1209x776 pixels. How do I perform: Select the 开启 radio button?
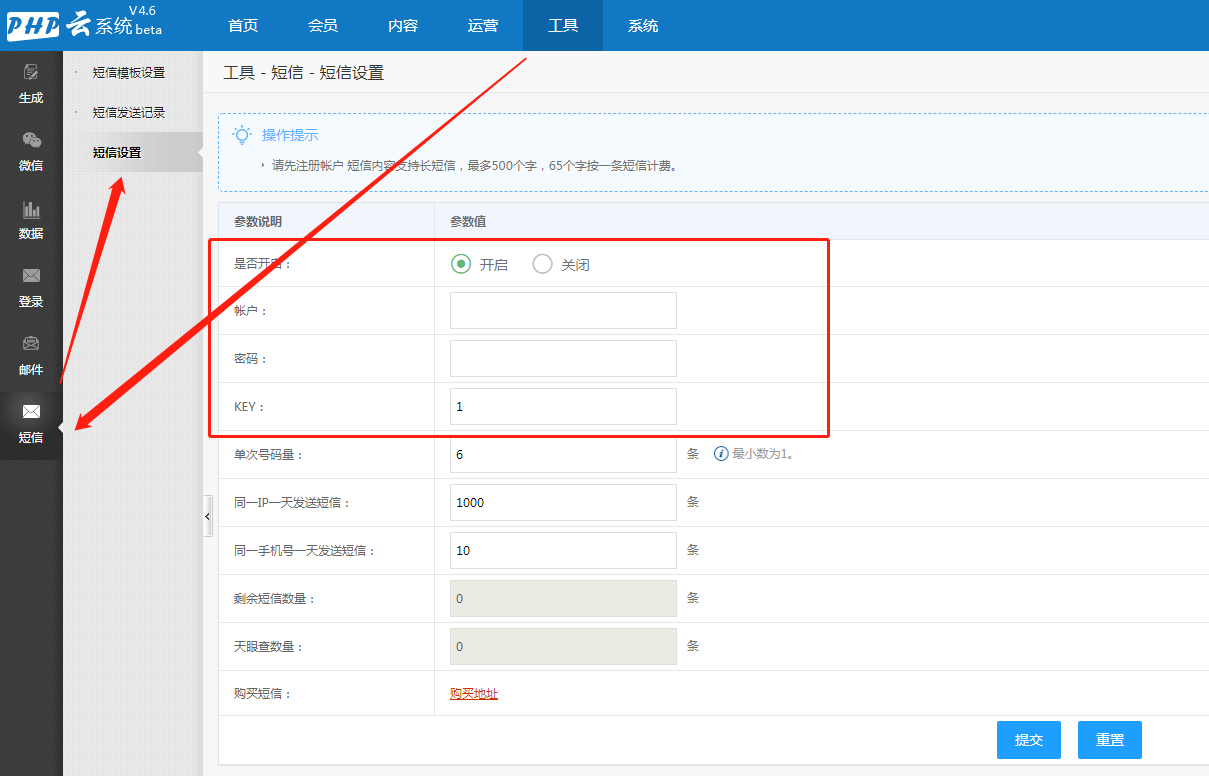461,264
